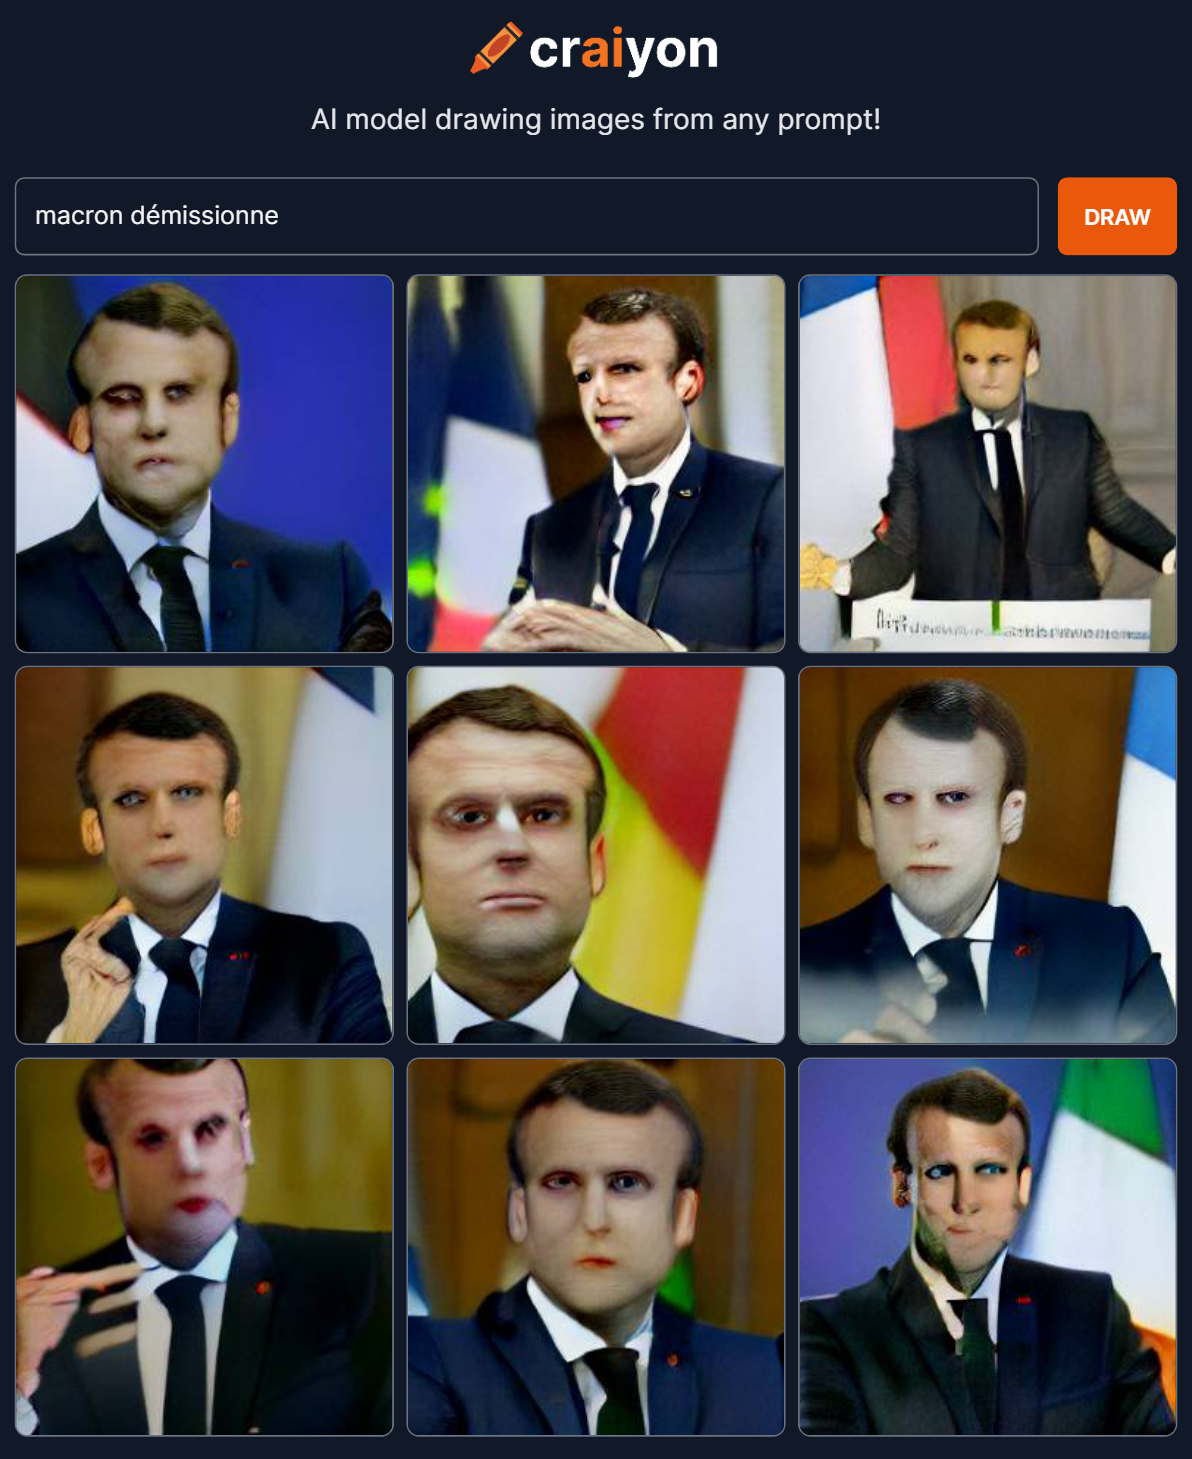Open the thumbnail showing clasped hands
Image resolution: width=1192 pixels, height=1459 pixels.
point(596,464)
